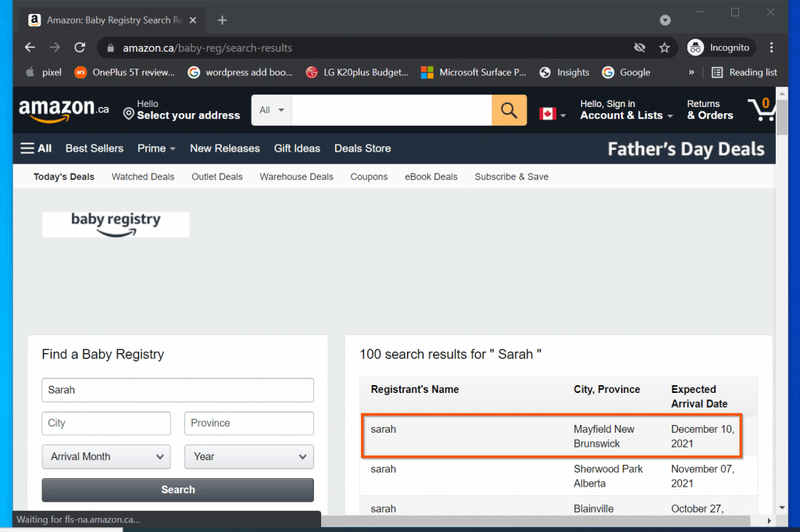Click the horizontal scrollbar right arrow

point(769,521)
